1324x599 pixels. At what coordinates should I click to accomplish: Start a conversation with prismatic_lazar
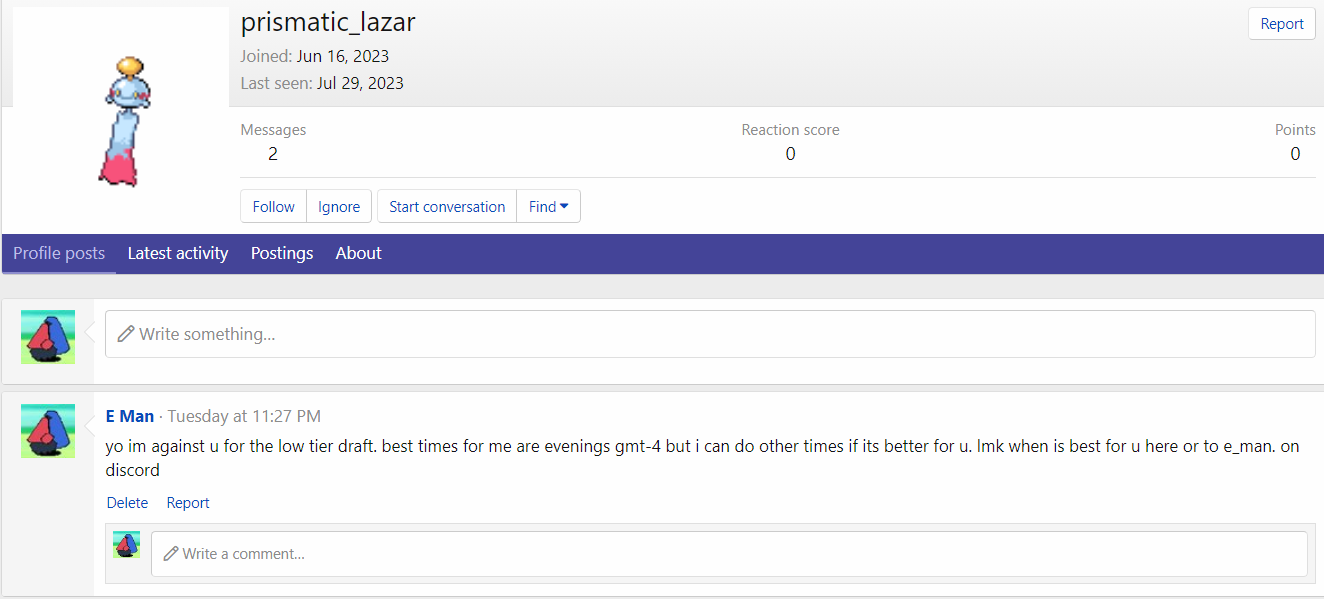pyautogui.click(x=447, y=206)
